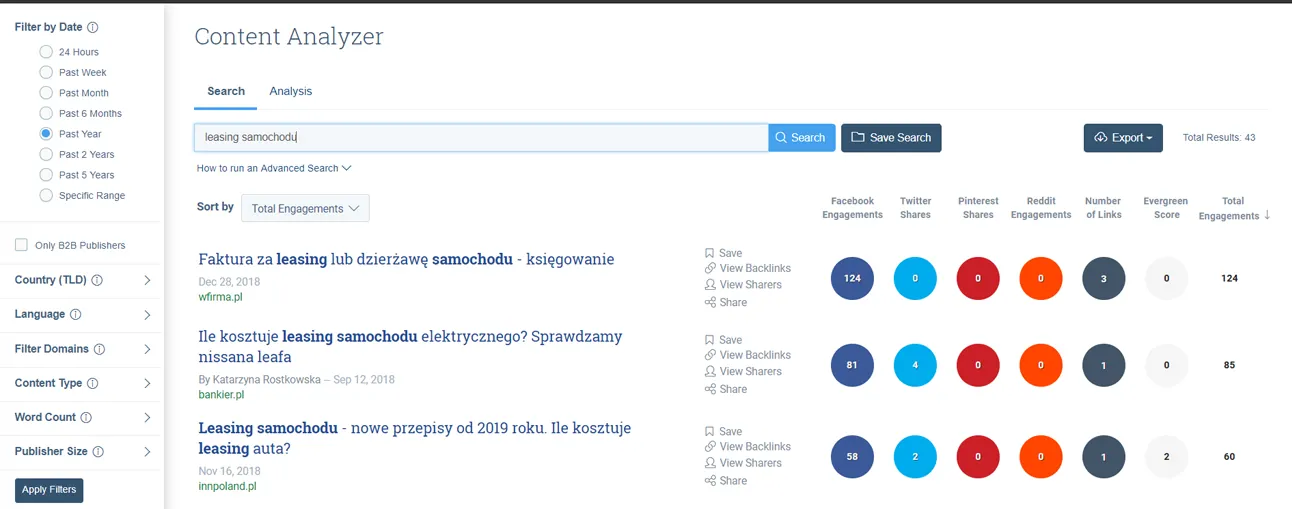Expand the Country (TLD) filter

pyautogui.click(x=147, y=280)
